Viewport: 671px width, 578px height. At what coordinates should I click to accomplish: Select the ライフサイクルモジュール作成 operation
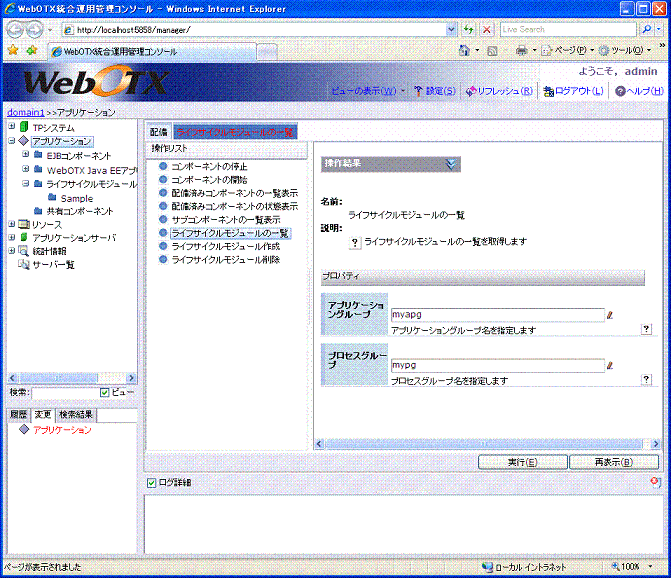pos(219,246)
